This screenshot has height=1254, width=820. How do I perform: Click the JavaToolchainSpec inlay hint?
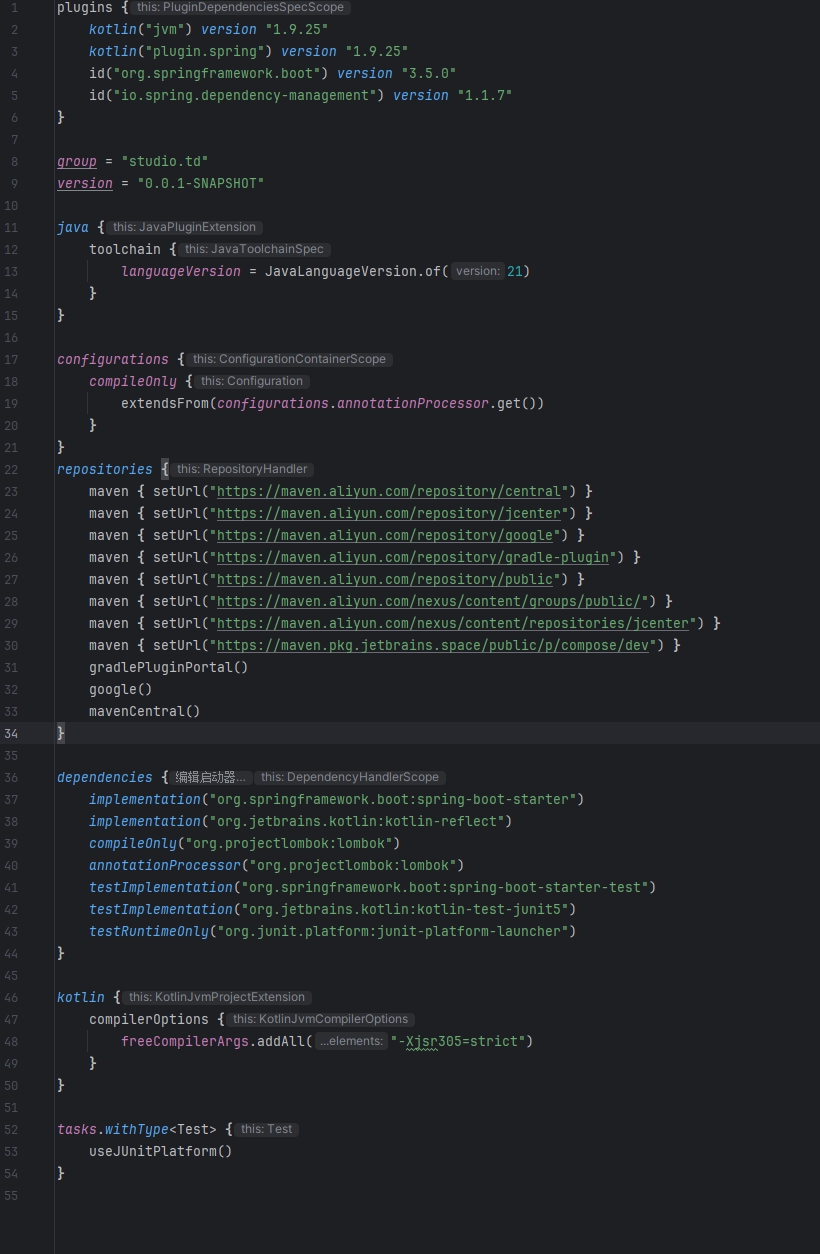pyautogui.click(x=254, y=249)
